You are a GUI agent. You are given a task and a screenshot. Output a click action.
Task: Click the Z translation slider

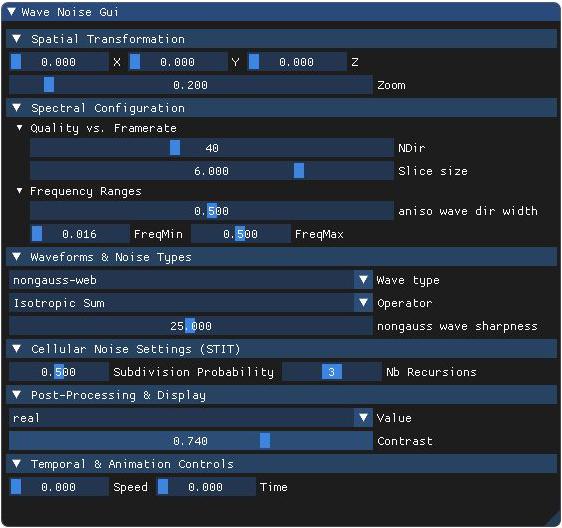coord(297,62)
